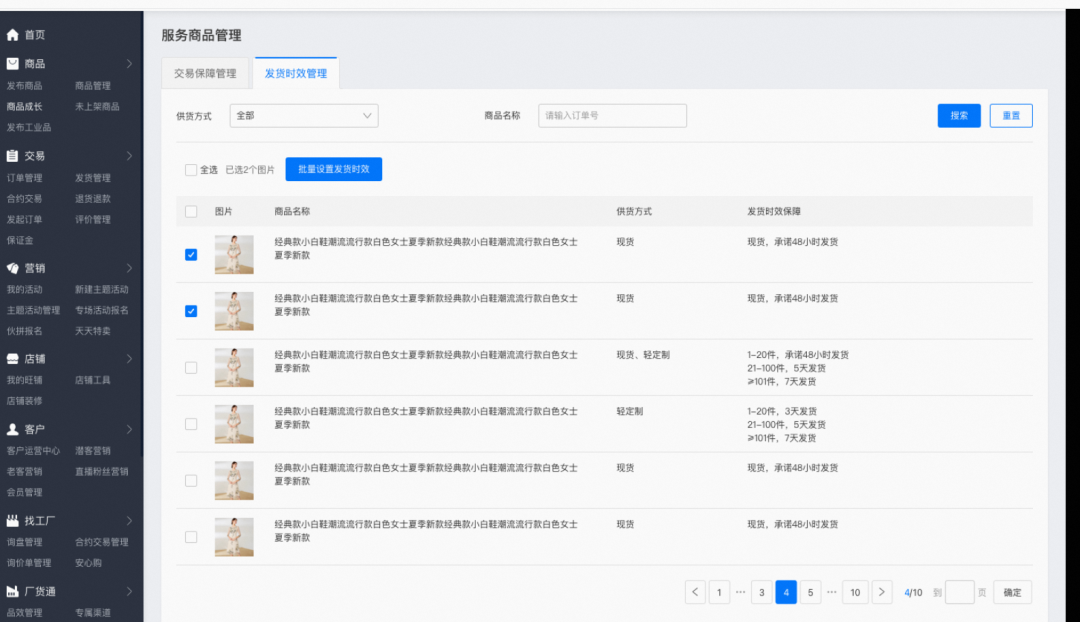Click the 找工厂 section icon
1080x622 pixels.
(x=13, y=521)
